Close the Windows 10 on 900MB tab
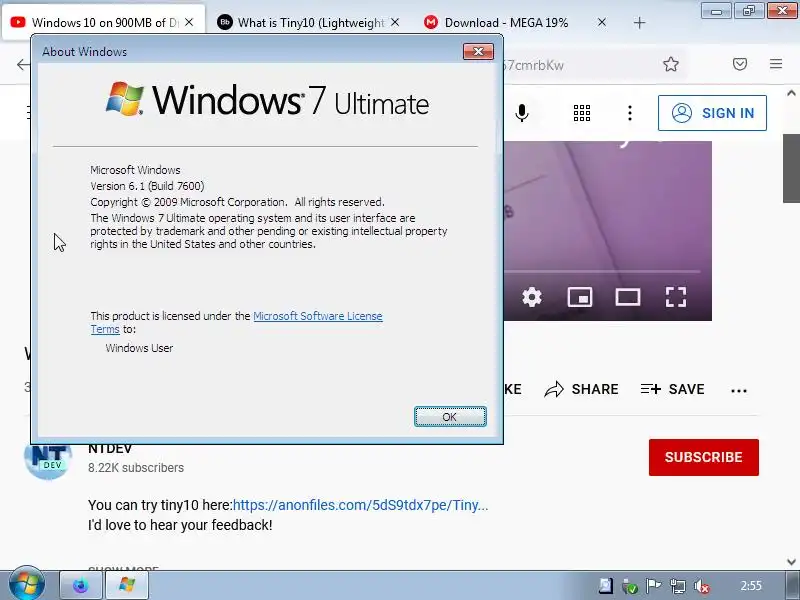Viewport: 800px width, 600px height. tap(189, 22)
